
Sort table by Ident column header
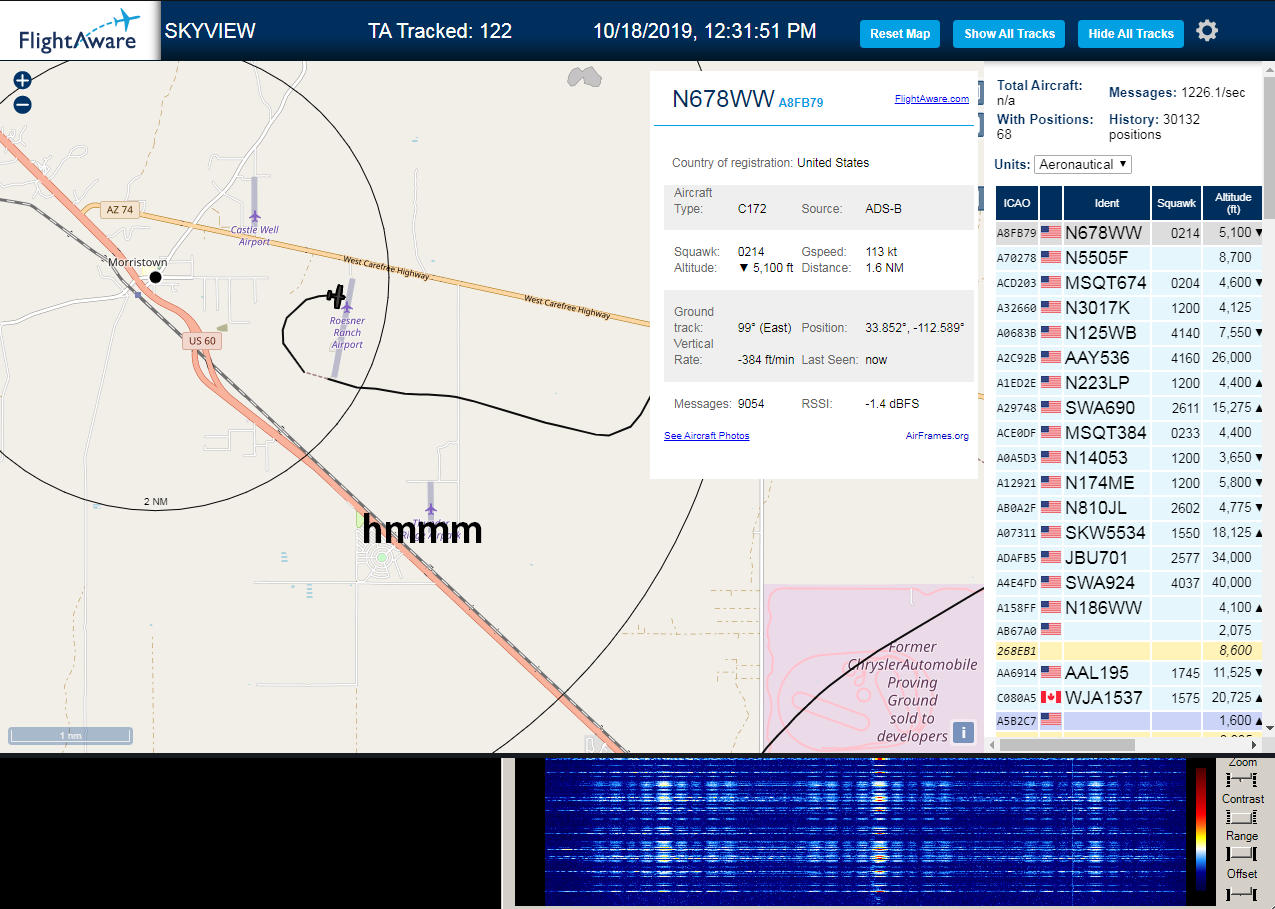(x=1107, y=203)
